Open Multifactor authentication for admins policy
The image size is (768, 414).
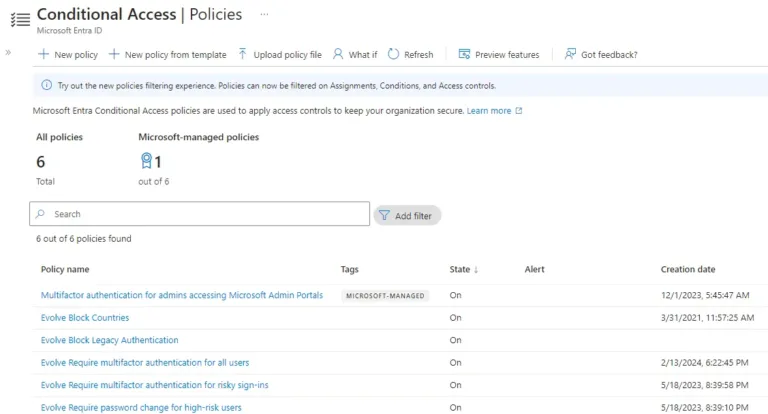[x=182, y=295]
